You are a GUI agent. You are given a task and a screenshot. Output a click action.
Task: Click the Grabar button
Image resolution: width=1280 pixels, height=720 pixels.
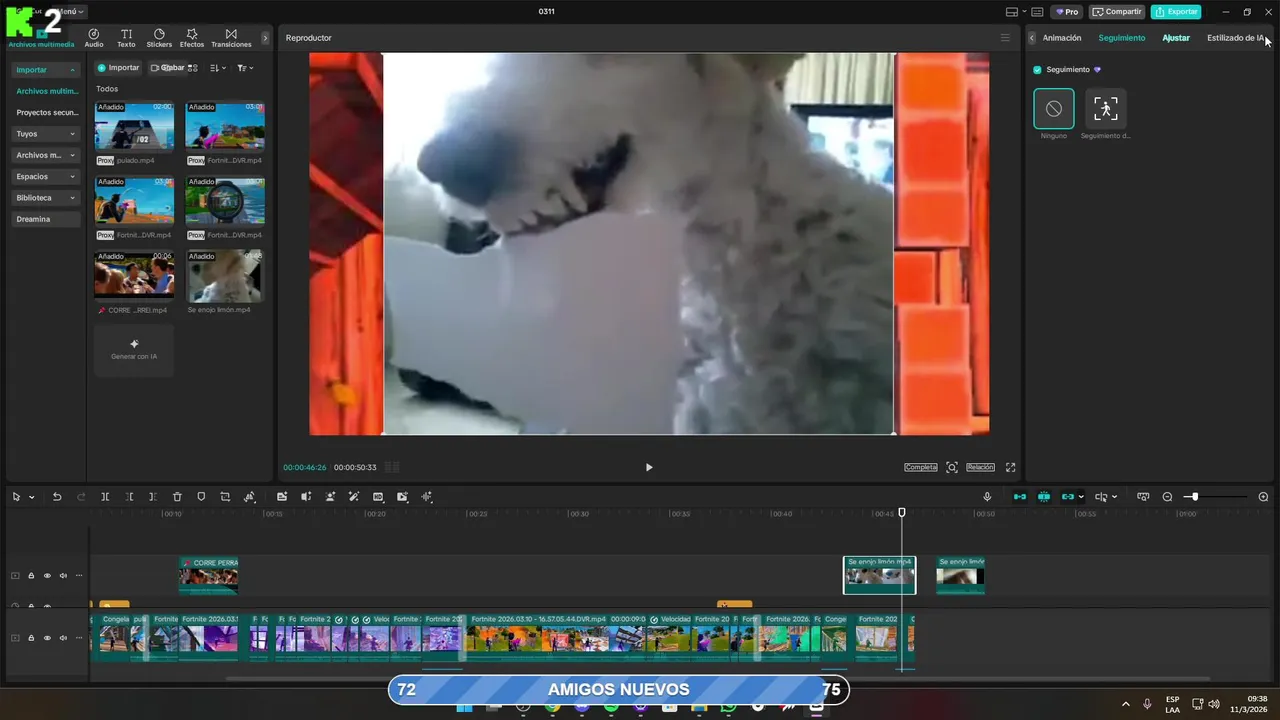click(x=167, y=68)
